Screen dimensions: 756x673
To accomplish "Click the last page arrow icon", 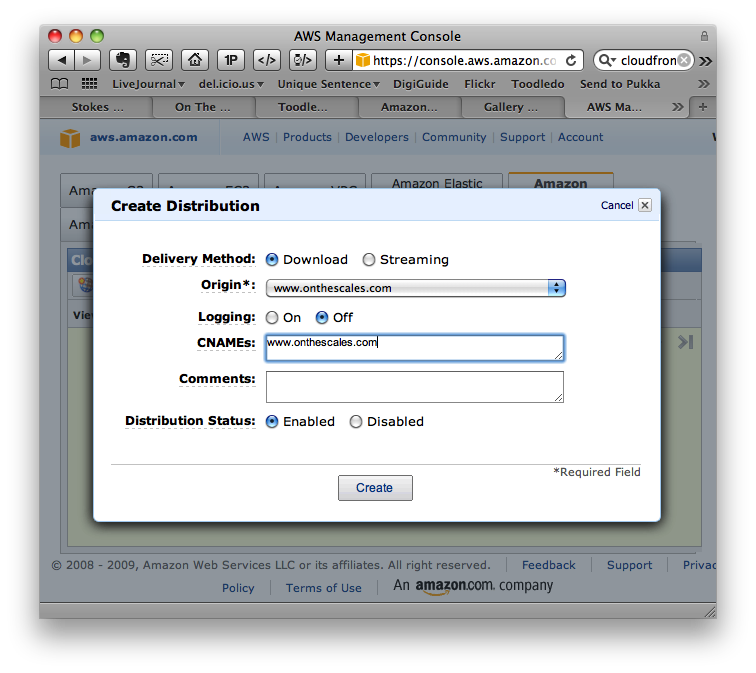I will pyautogui.click(x=685, y=342).
